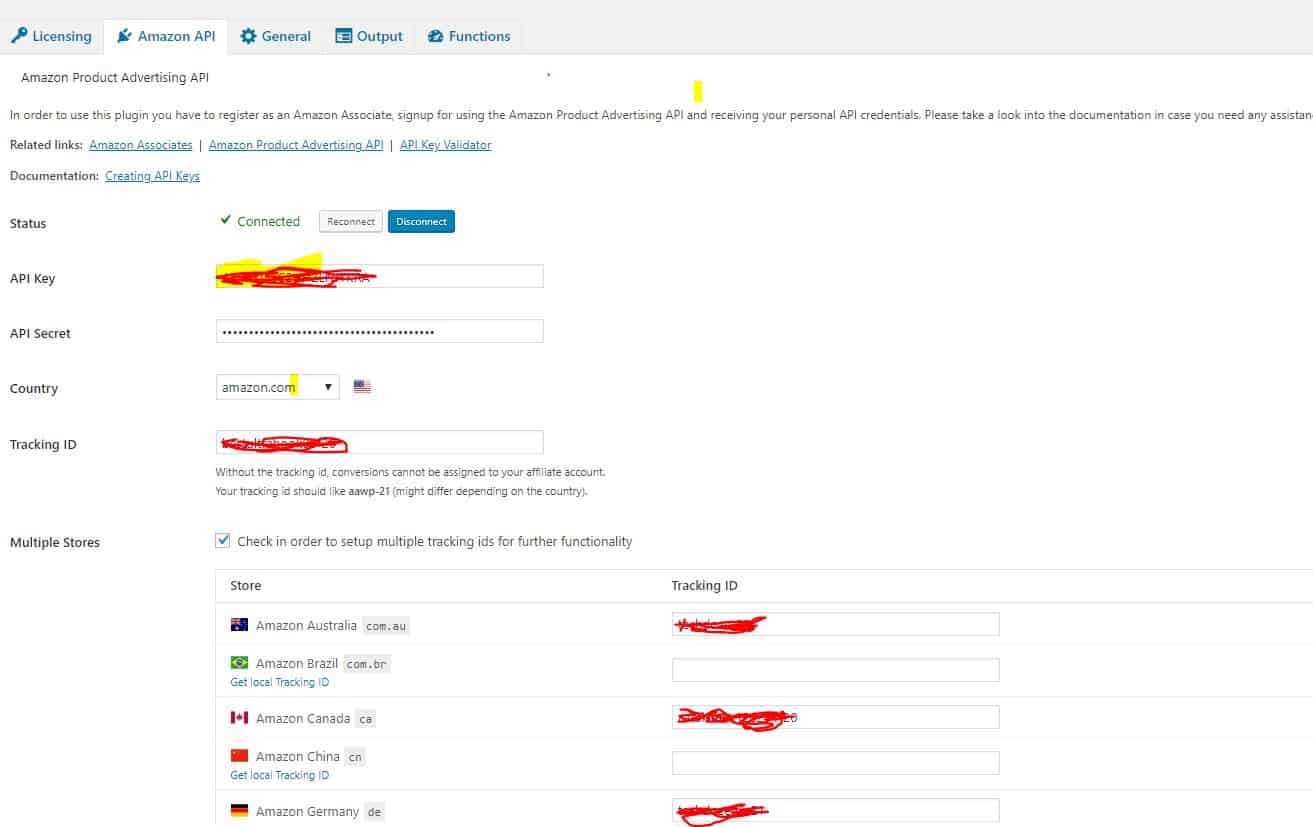Focus the main Tracking ID field
1313x827 pixels.
[x=380, y=442]
